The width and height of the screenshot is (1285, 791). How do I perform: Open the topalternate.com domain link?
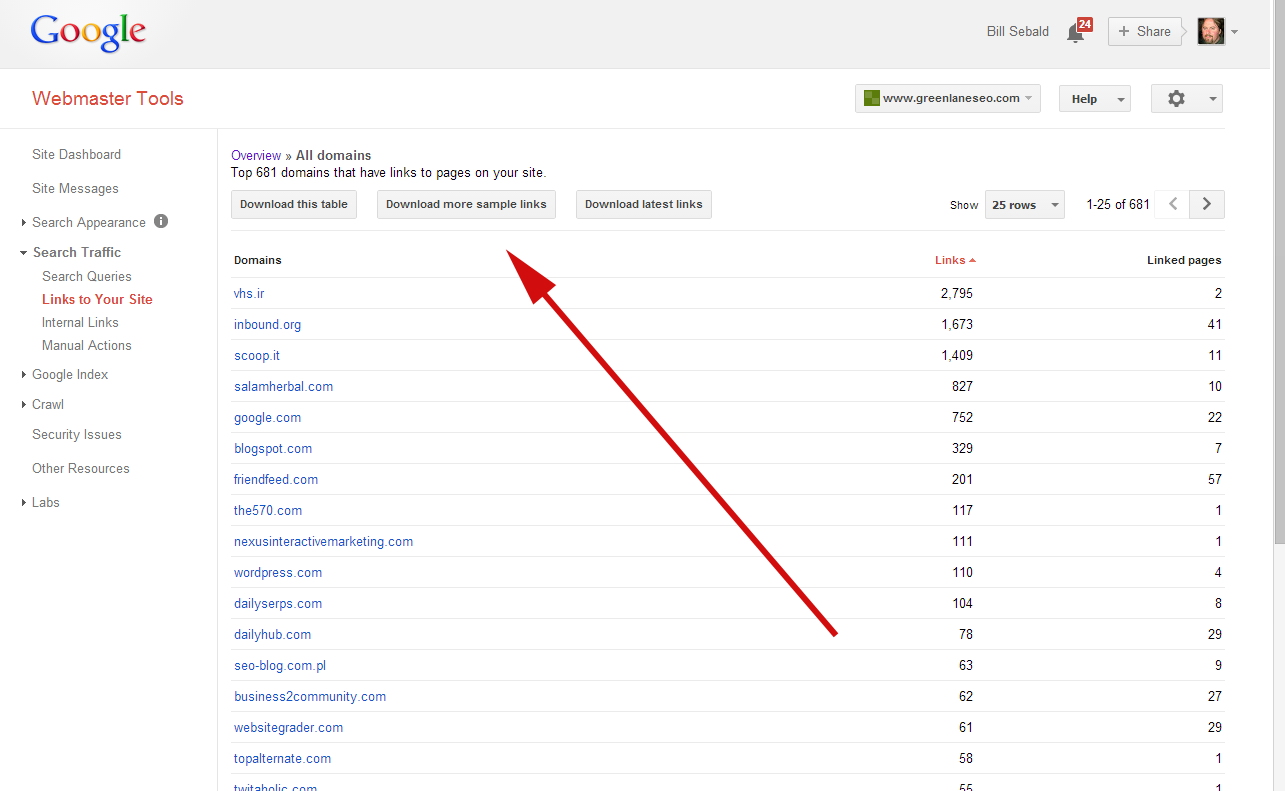pyautogui.click(x=282, y=758)
